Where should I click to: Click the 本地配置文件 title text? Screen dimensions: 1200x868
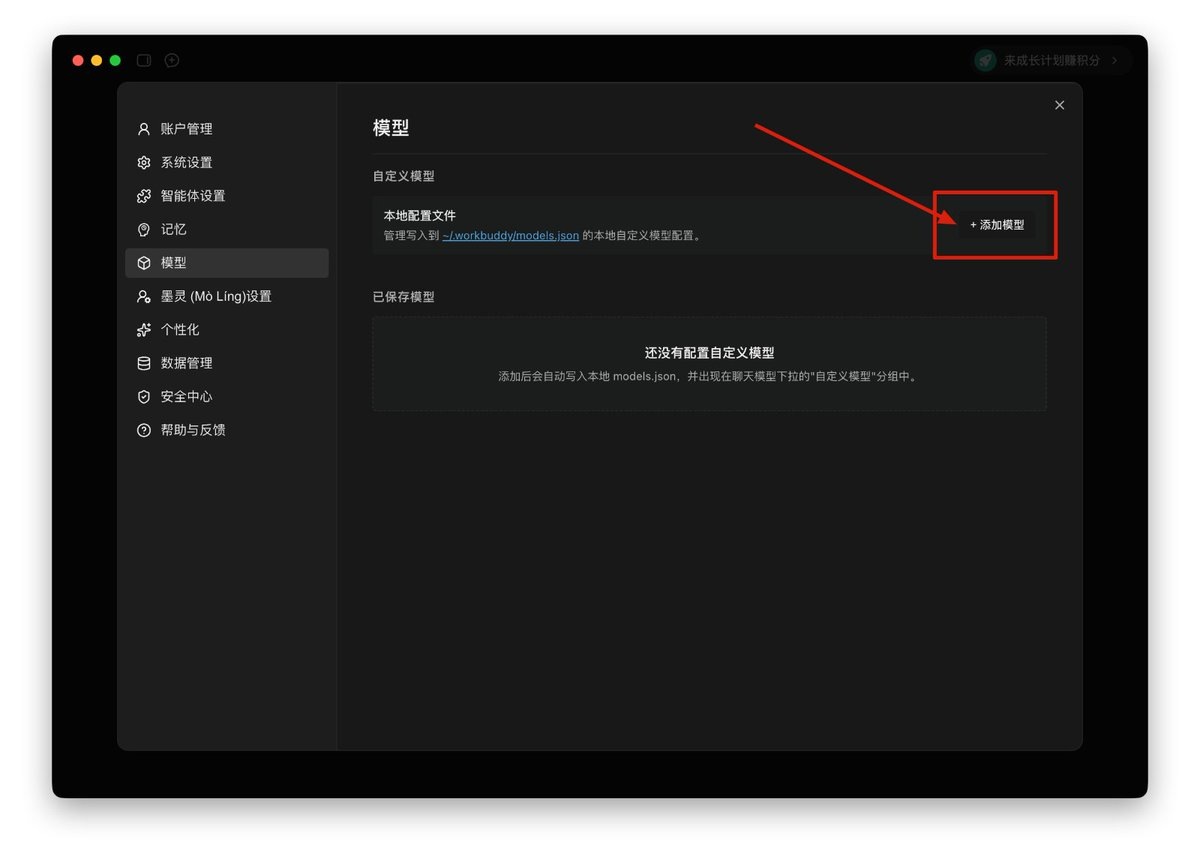pyautogui.click(x=420, y=216)
